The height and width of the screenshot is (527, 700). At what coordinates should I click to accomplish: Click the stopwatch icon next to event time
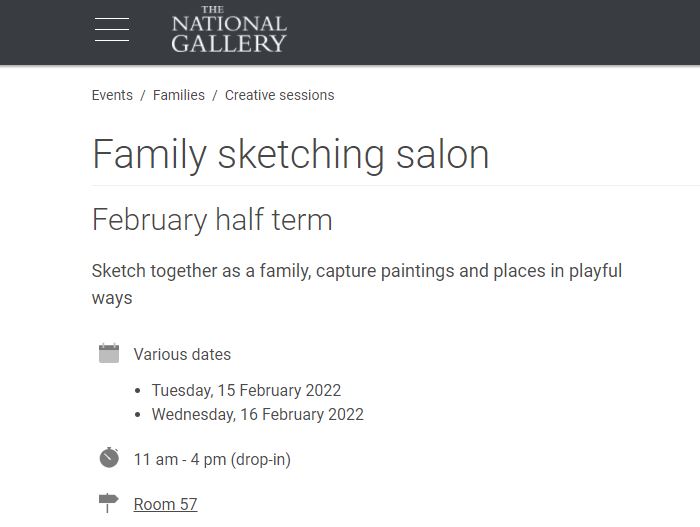click(109, 458)
